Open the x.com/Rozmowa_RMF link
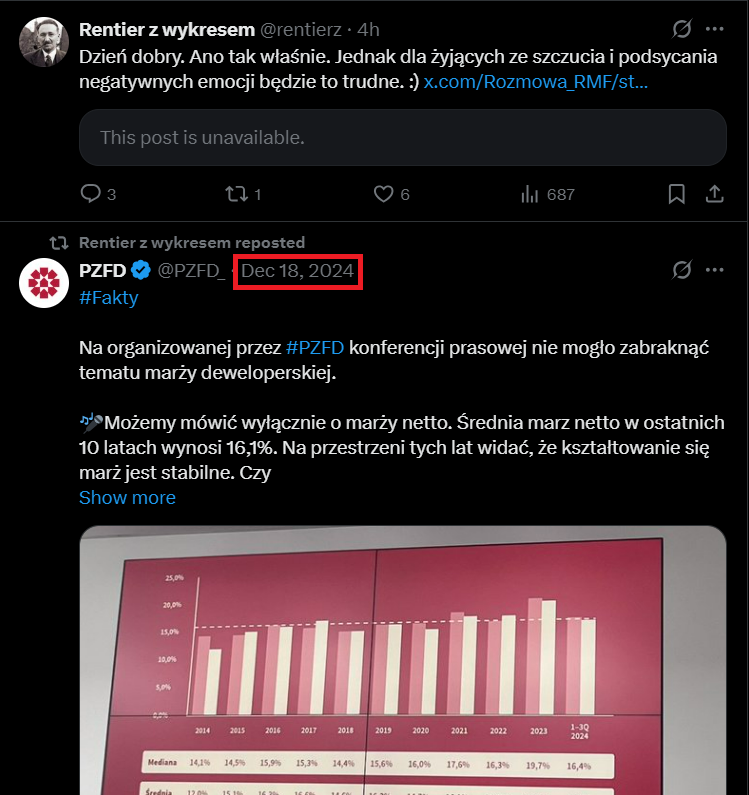Viewport: 749px width, 795px height. (x=535, y=82)
